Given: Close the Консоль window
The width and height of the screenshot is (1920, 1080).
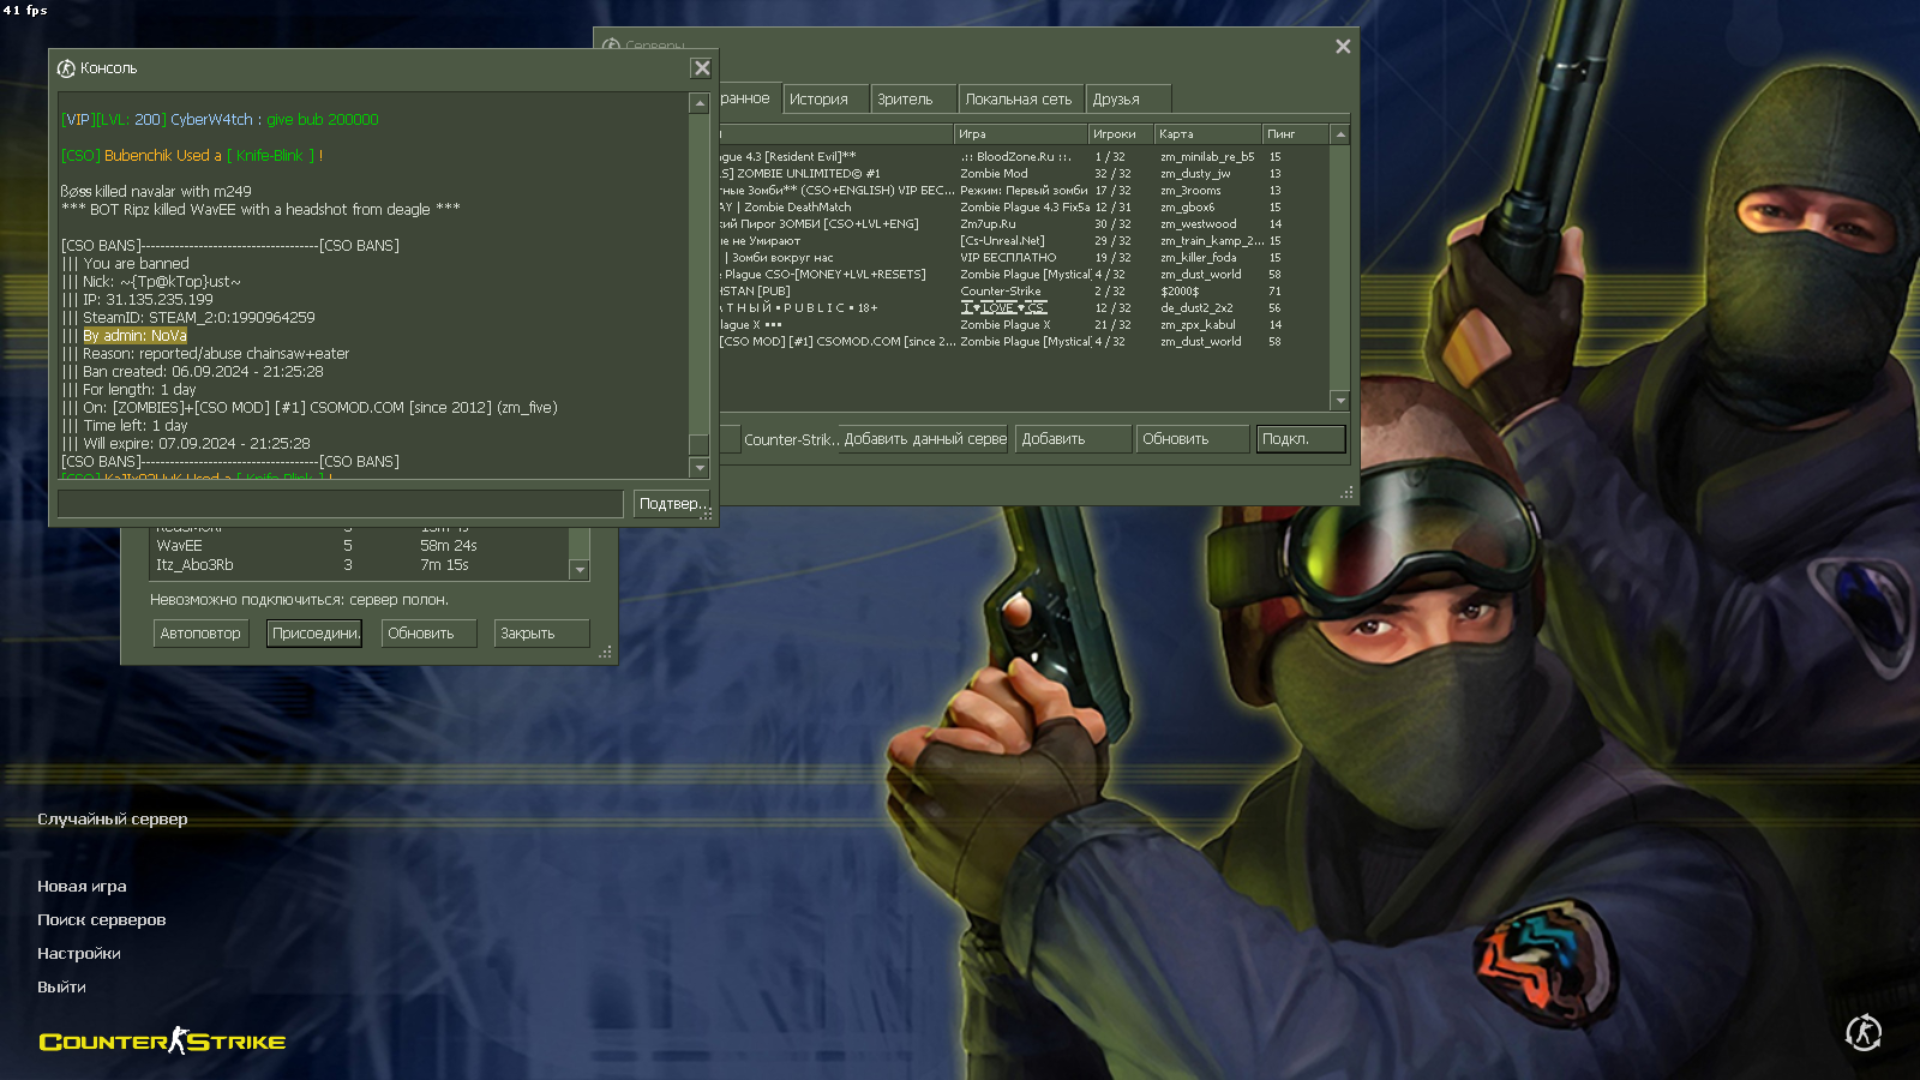Looking at the screenshot, I should (x=701, y=68).
